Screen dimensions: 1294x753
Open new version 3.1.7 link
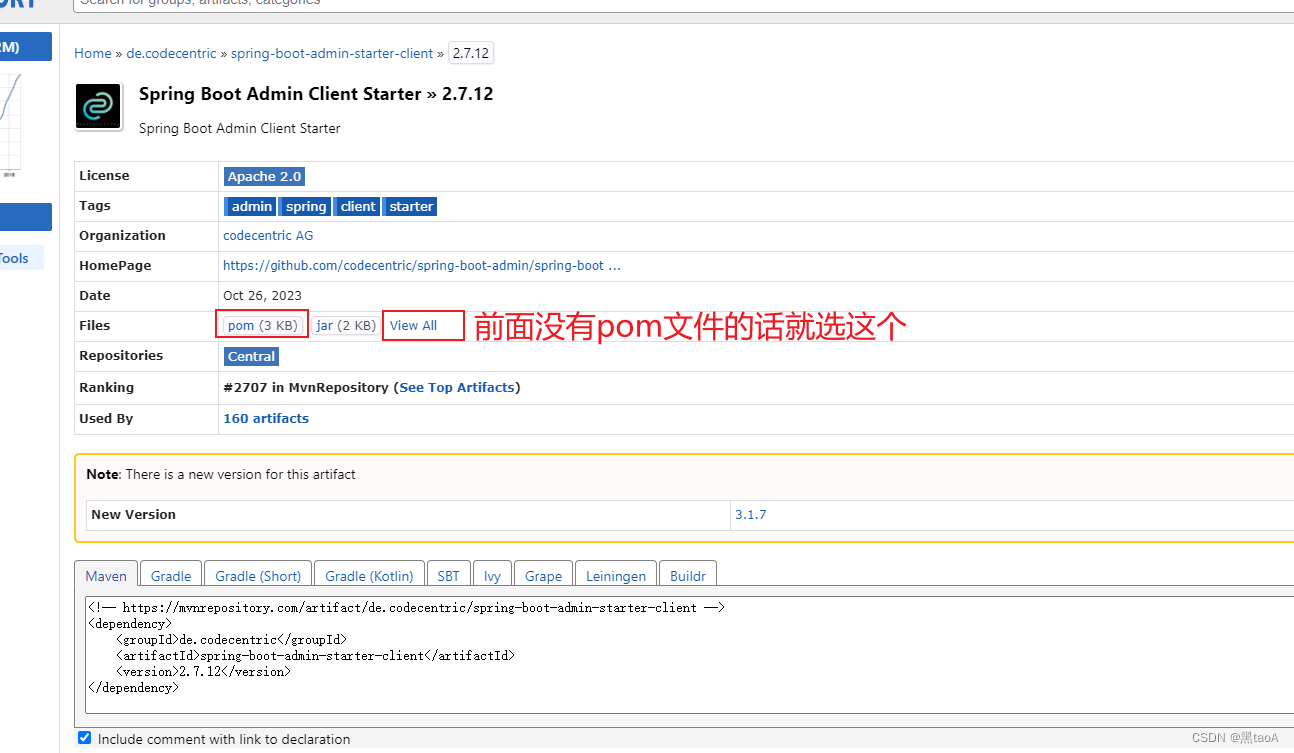(751, 515)
